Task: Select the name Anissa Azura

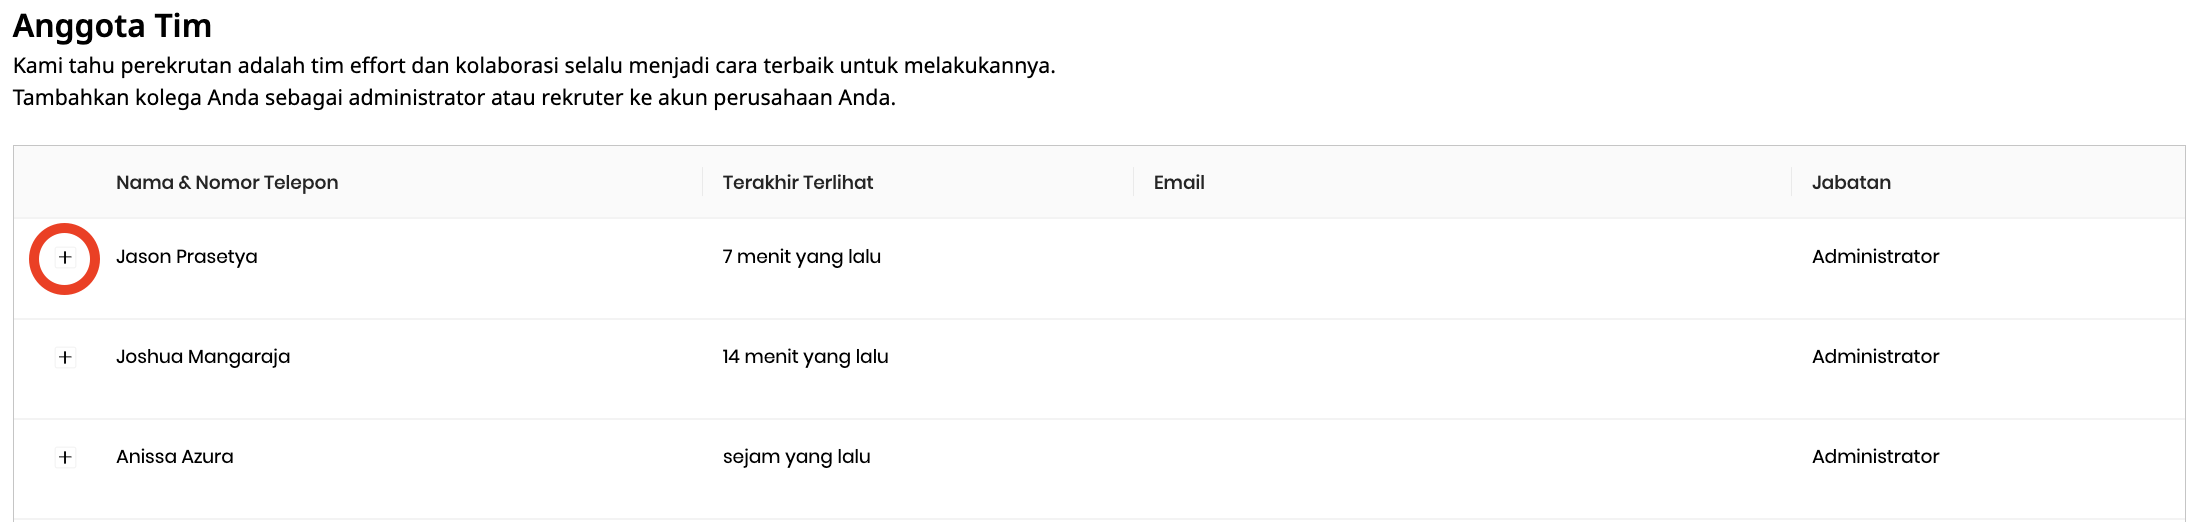Action: click(174, 457)
